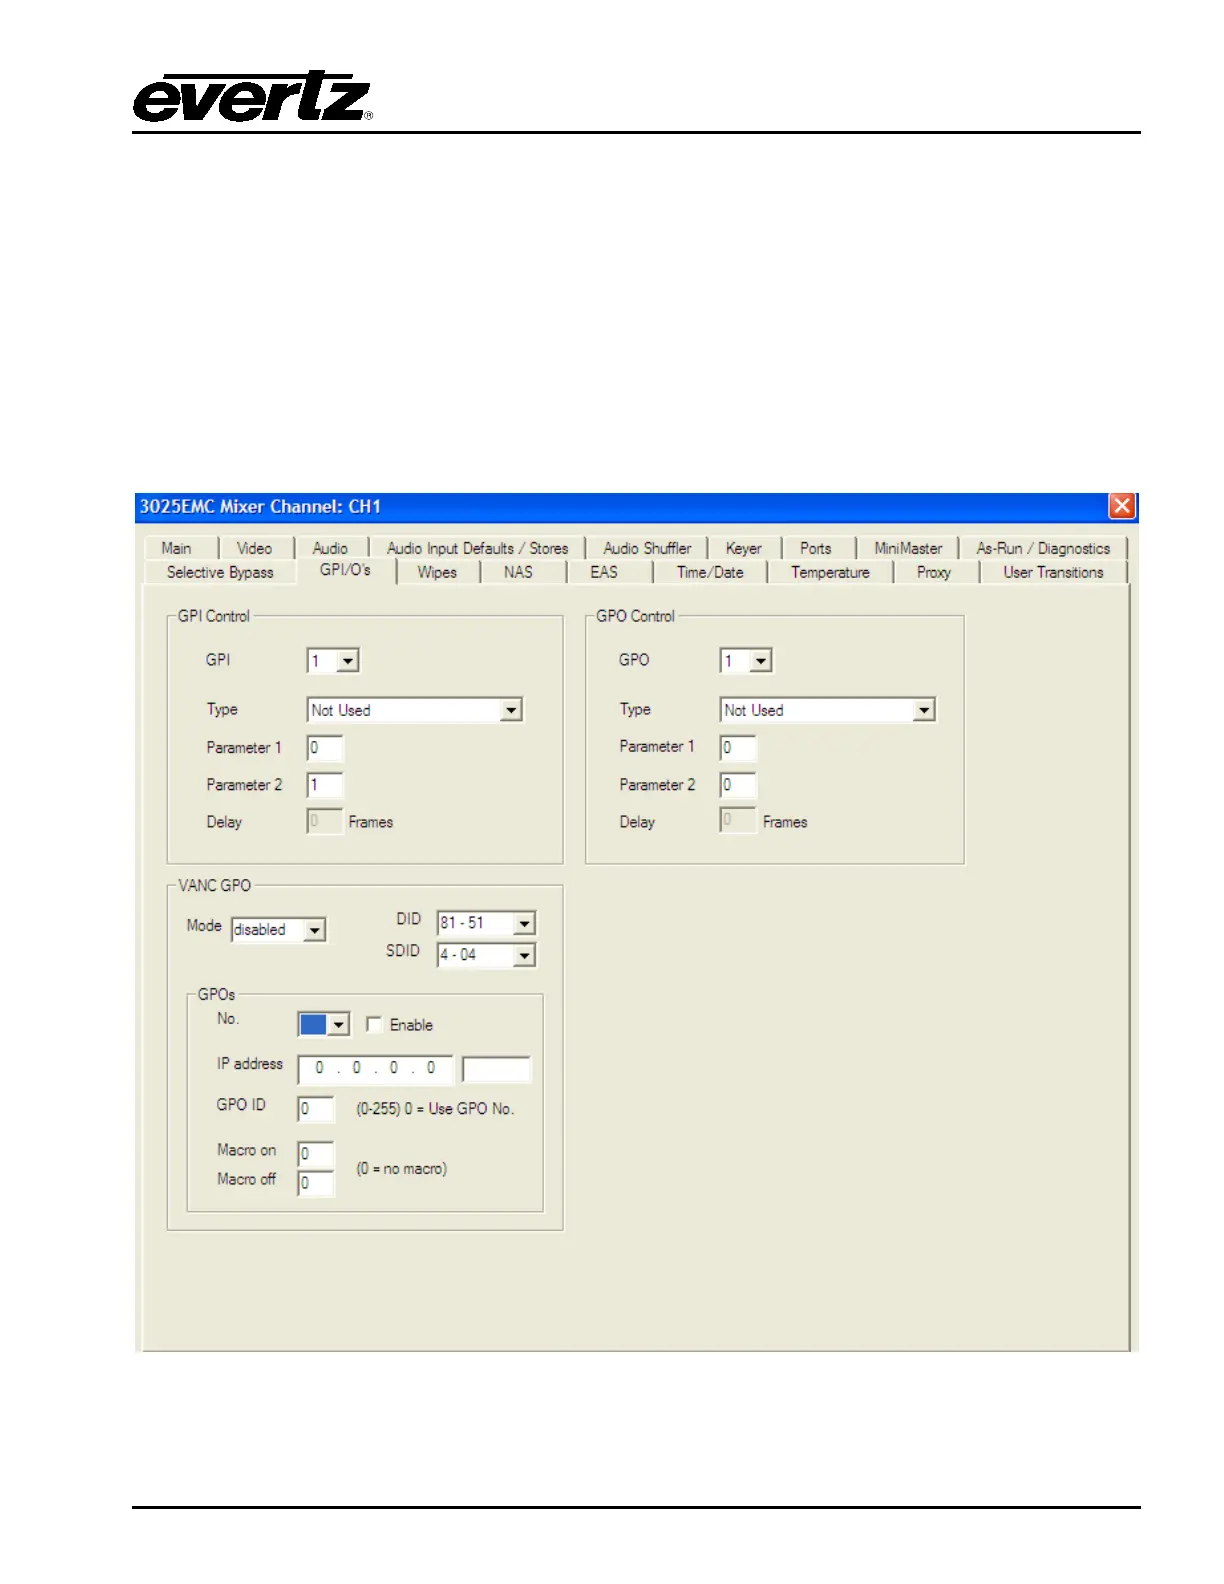Click the GPO ID input field
The height and width of the screenshot is (1584, 1224).
pyautogui.click(x=316, y=1109)
